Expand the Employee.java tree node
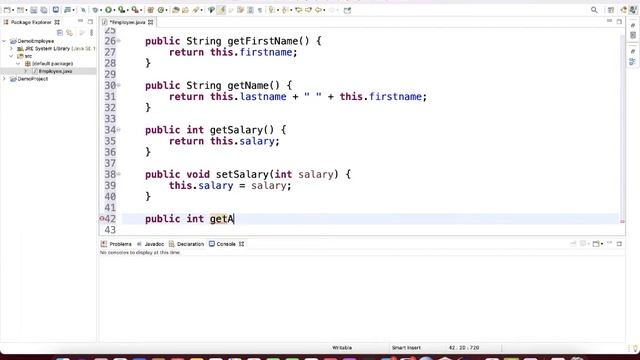 pyautogui.click(x=25, y=71)
